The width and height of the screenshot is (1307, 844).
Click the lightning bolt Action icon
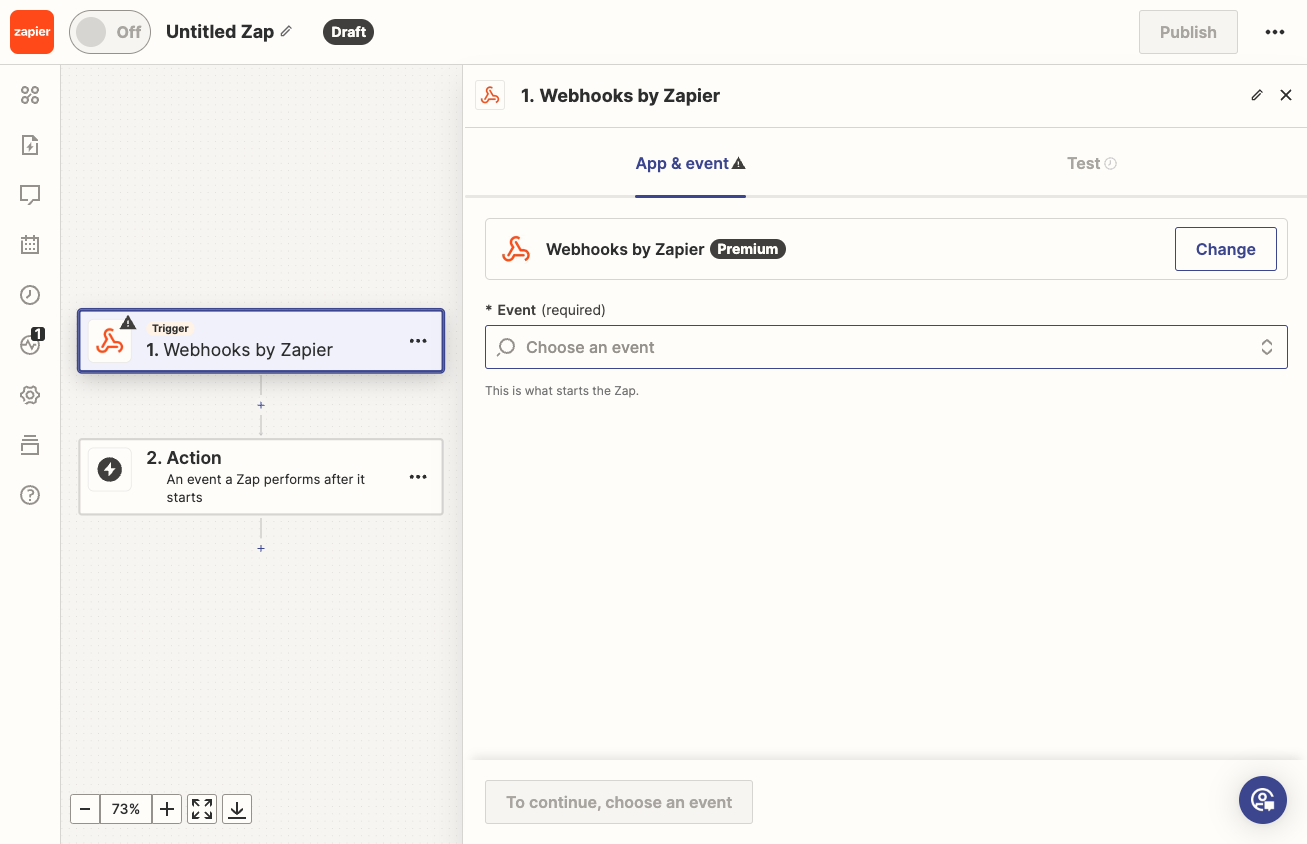(109, 469)
